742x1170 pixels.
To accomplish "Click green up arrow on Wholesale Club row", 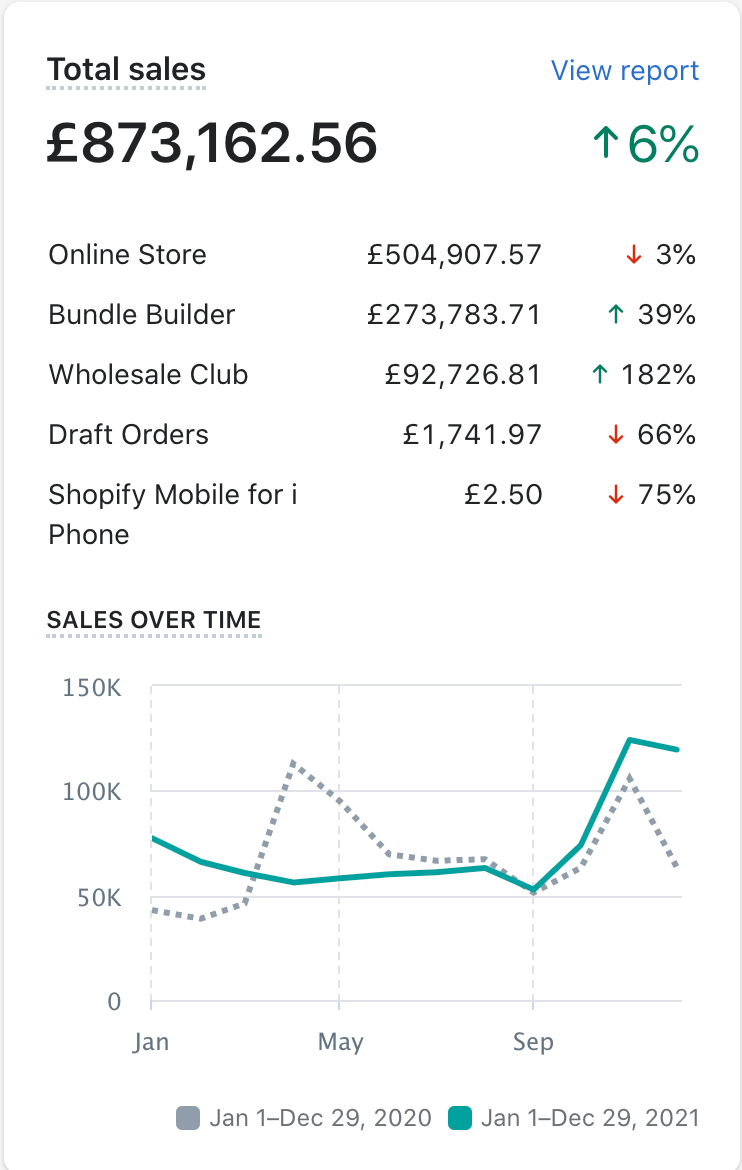I will 599,375.
